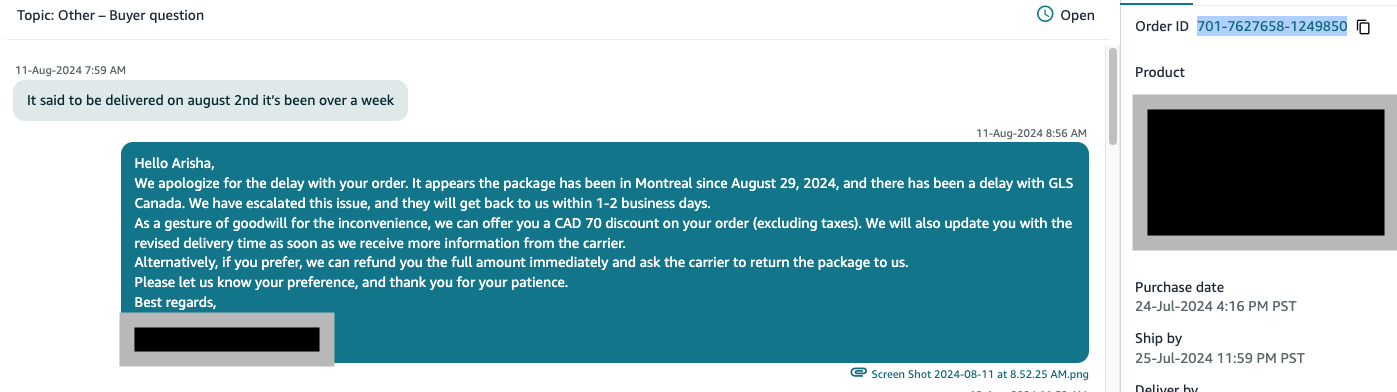
Task: Click the Ship by date 25-Jul-2024
Action: (x=1219, y=358)
